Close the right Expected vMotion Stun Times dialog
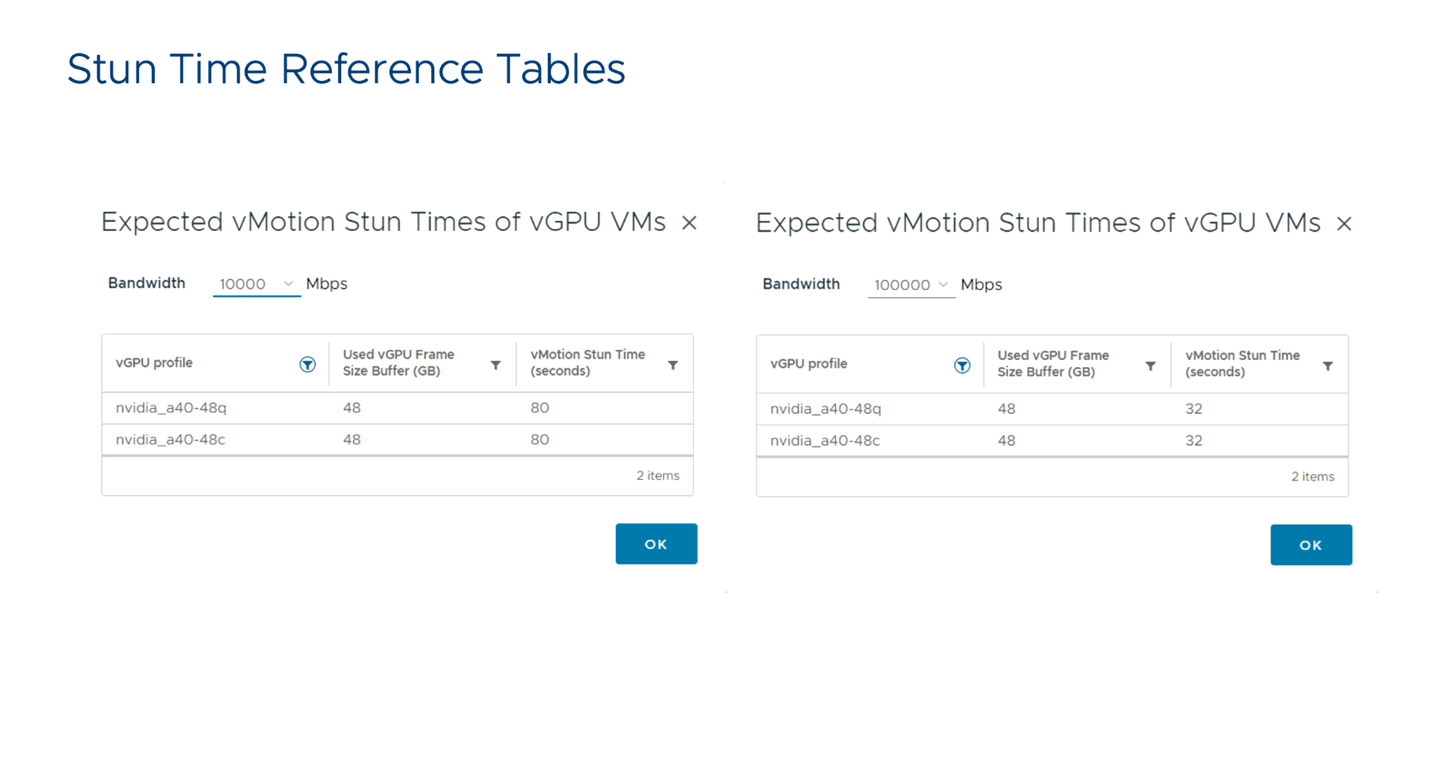Screen dimensions: 1430x762 click(1344, 223)
